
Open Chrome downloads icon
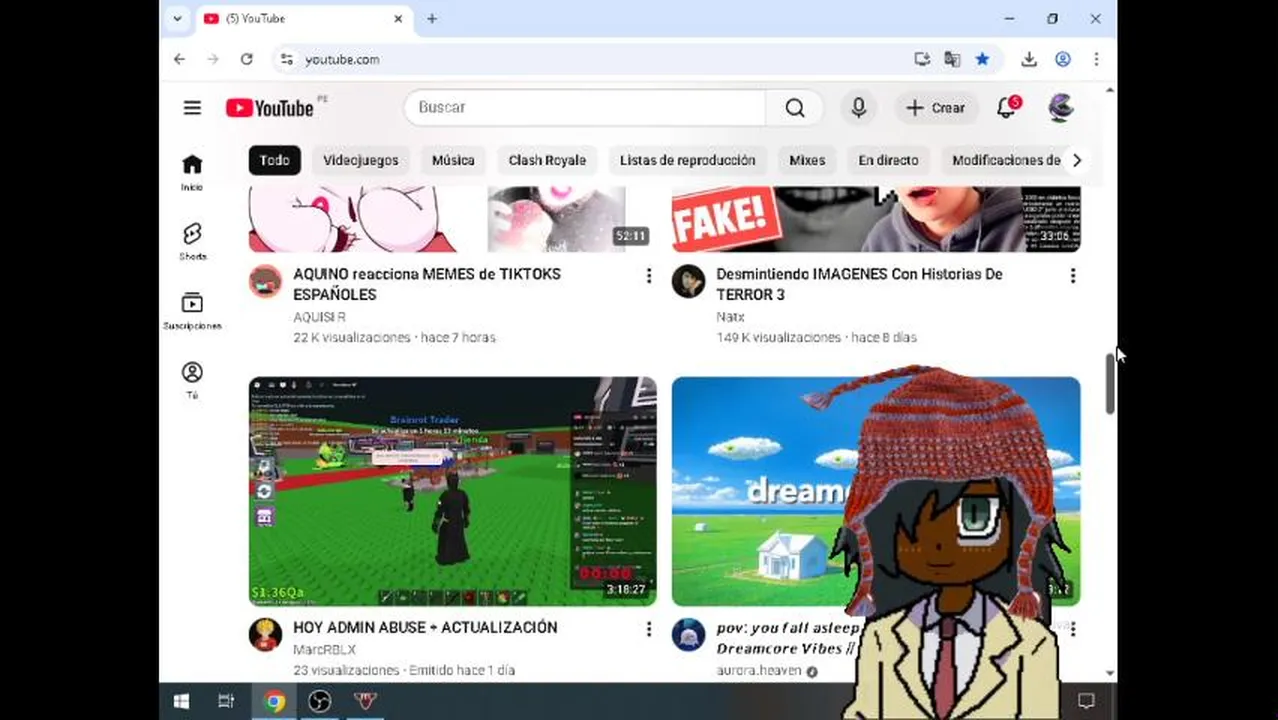(1028, 60)
